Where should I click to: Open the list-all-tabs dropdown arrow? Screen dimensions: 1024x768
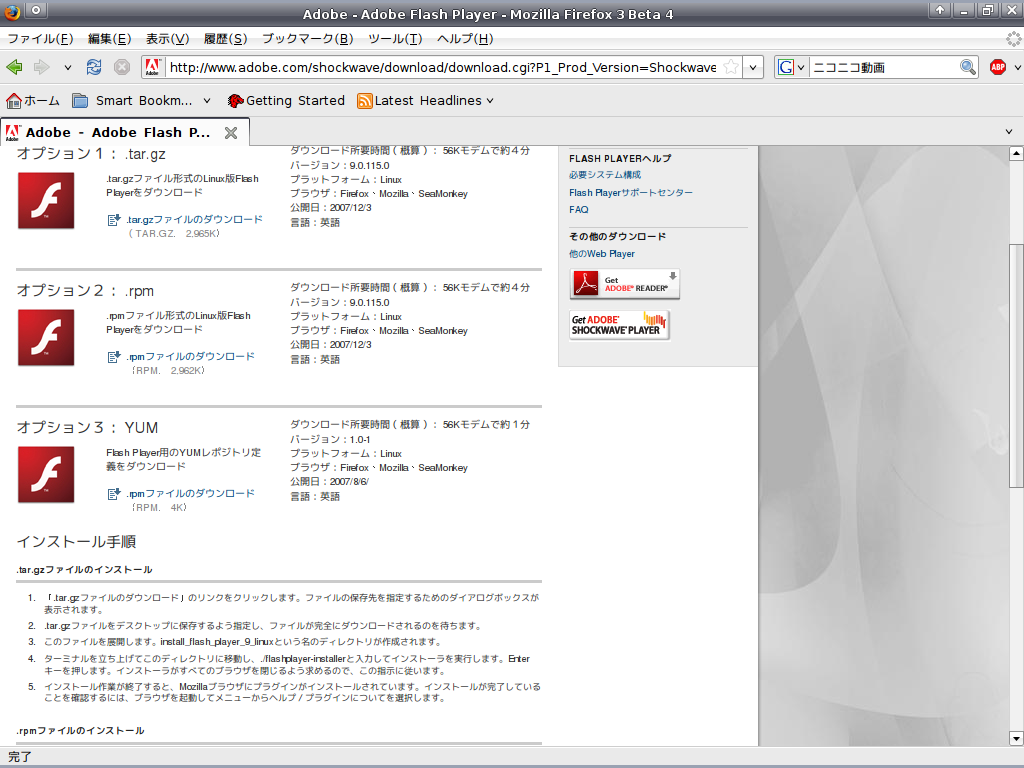1009,132
